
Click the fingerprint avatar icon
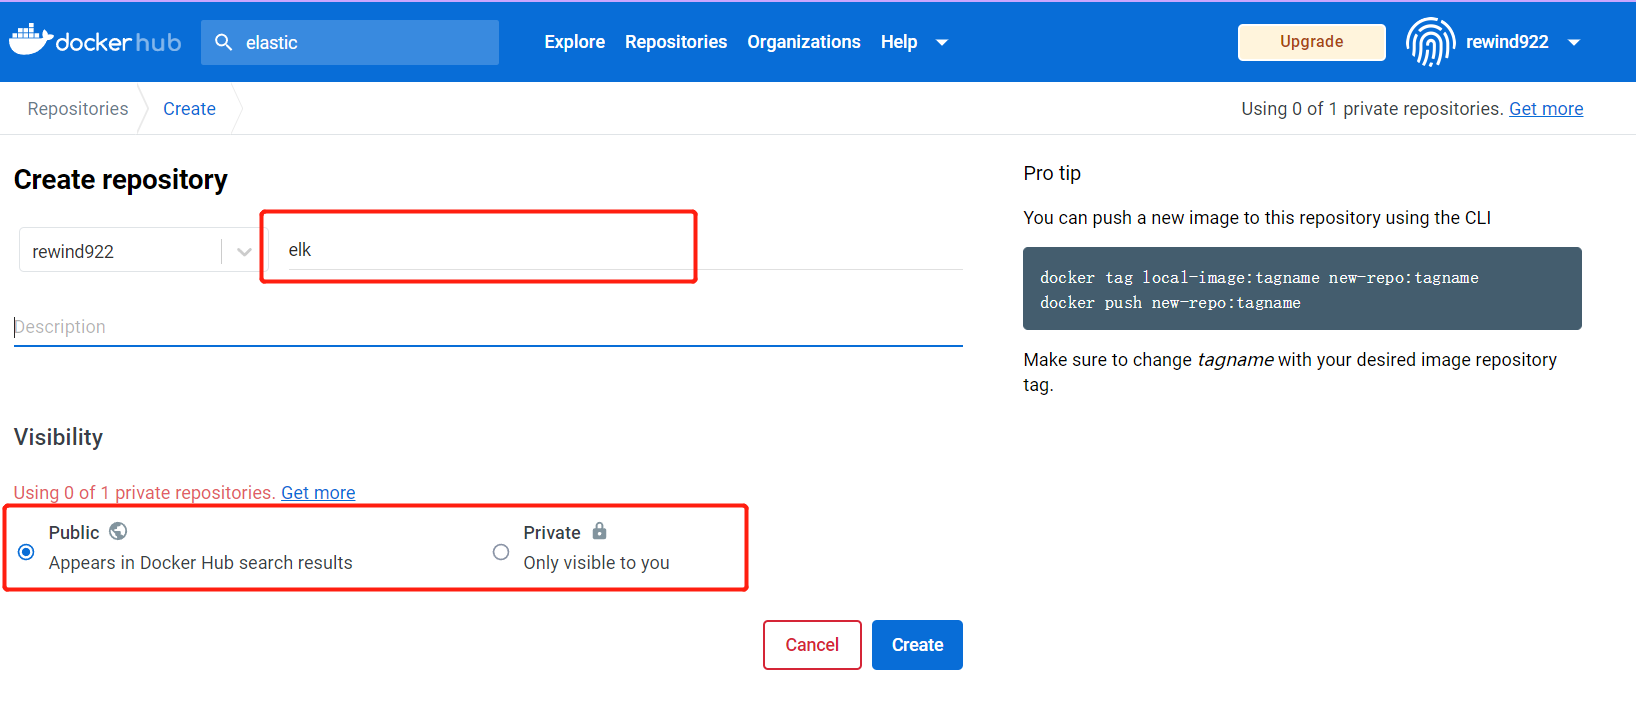[x=1430, y=42]
